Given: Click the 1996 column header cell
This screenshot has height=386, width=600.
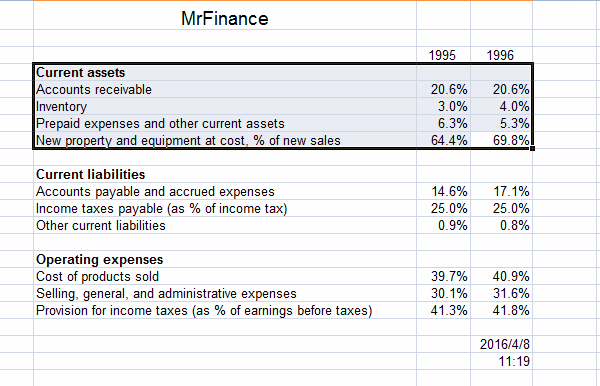Looking at the screenshot, I should point(501,55).
